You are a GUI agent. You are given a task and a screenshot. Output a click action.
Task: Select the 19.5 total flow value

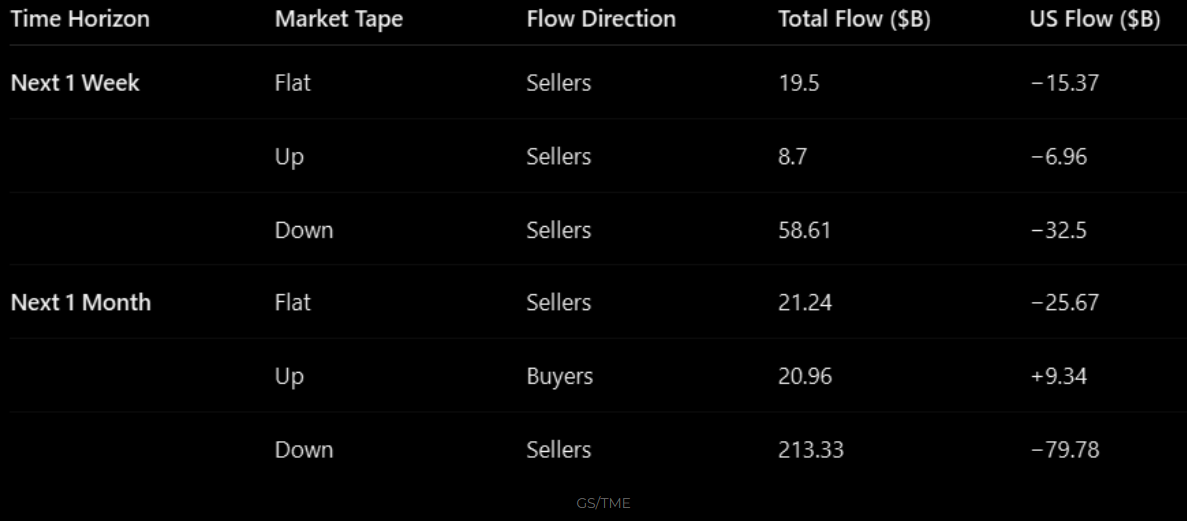click(x=799, y=83)
